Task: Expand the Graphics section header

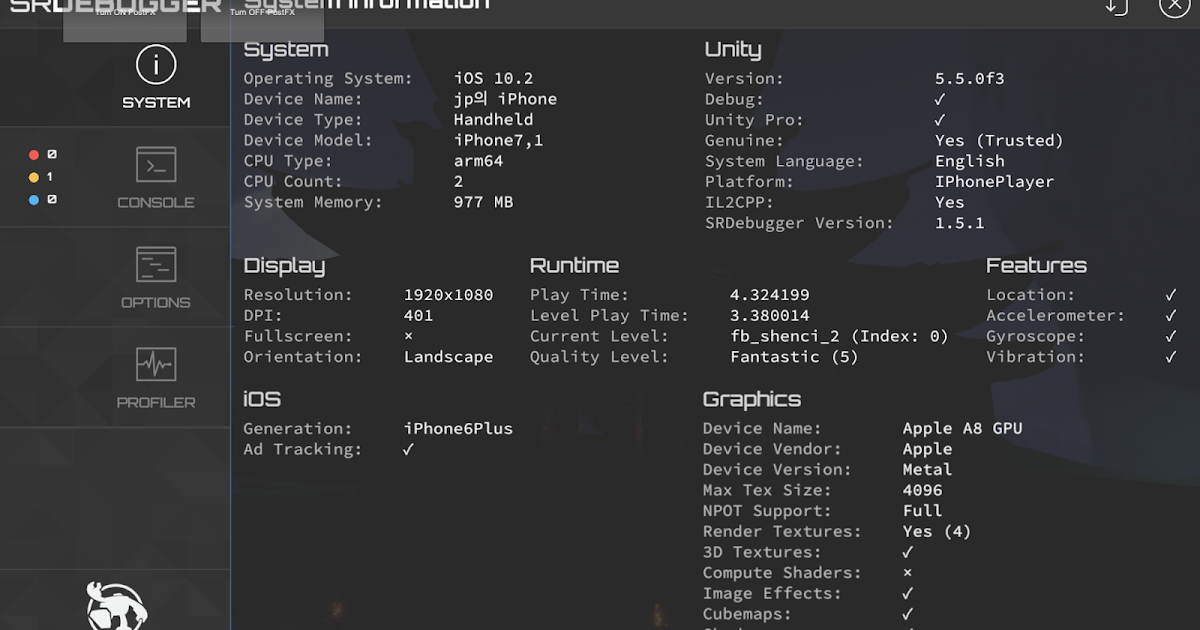Action: 752,398
